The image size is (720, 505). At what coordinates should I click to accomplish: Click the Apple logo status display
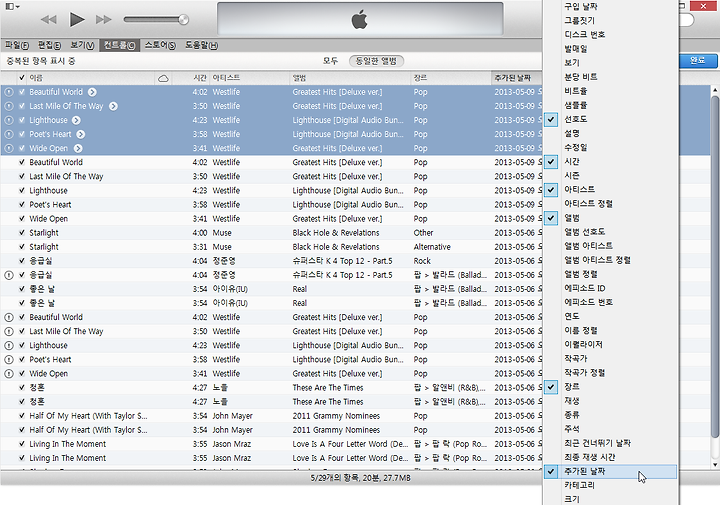click(360, 19)
